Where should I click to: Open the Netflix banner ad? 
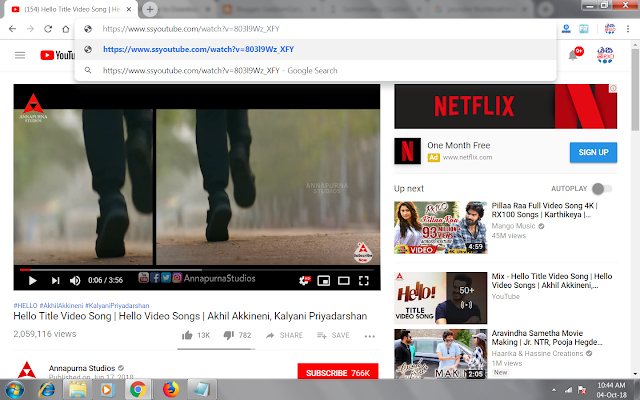point(505,107)
